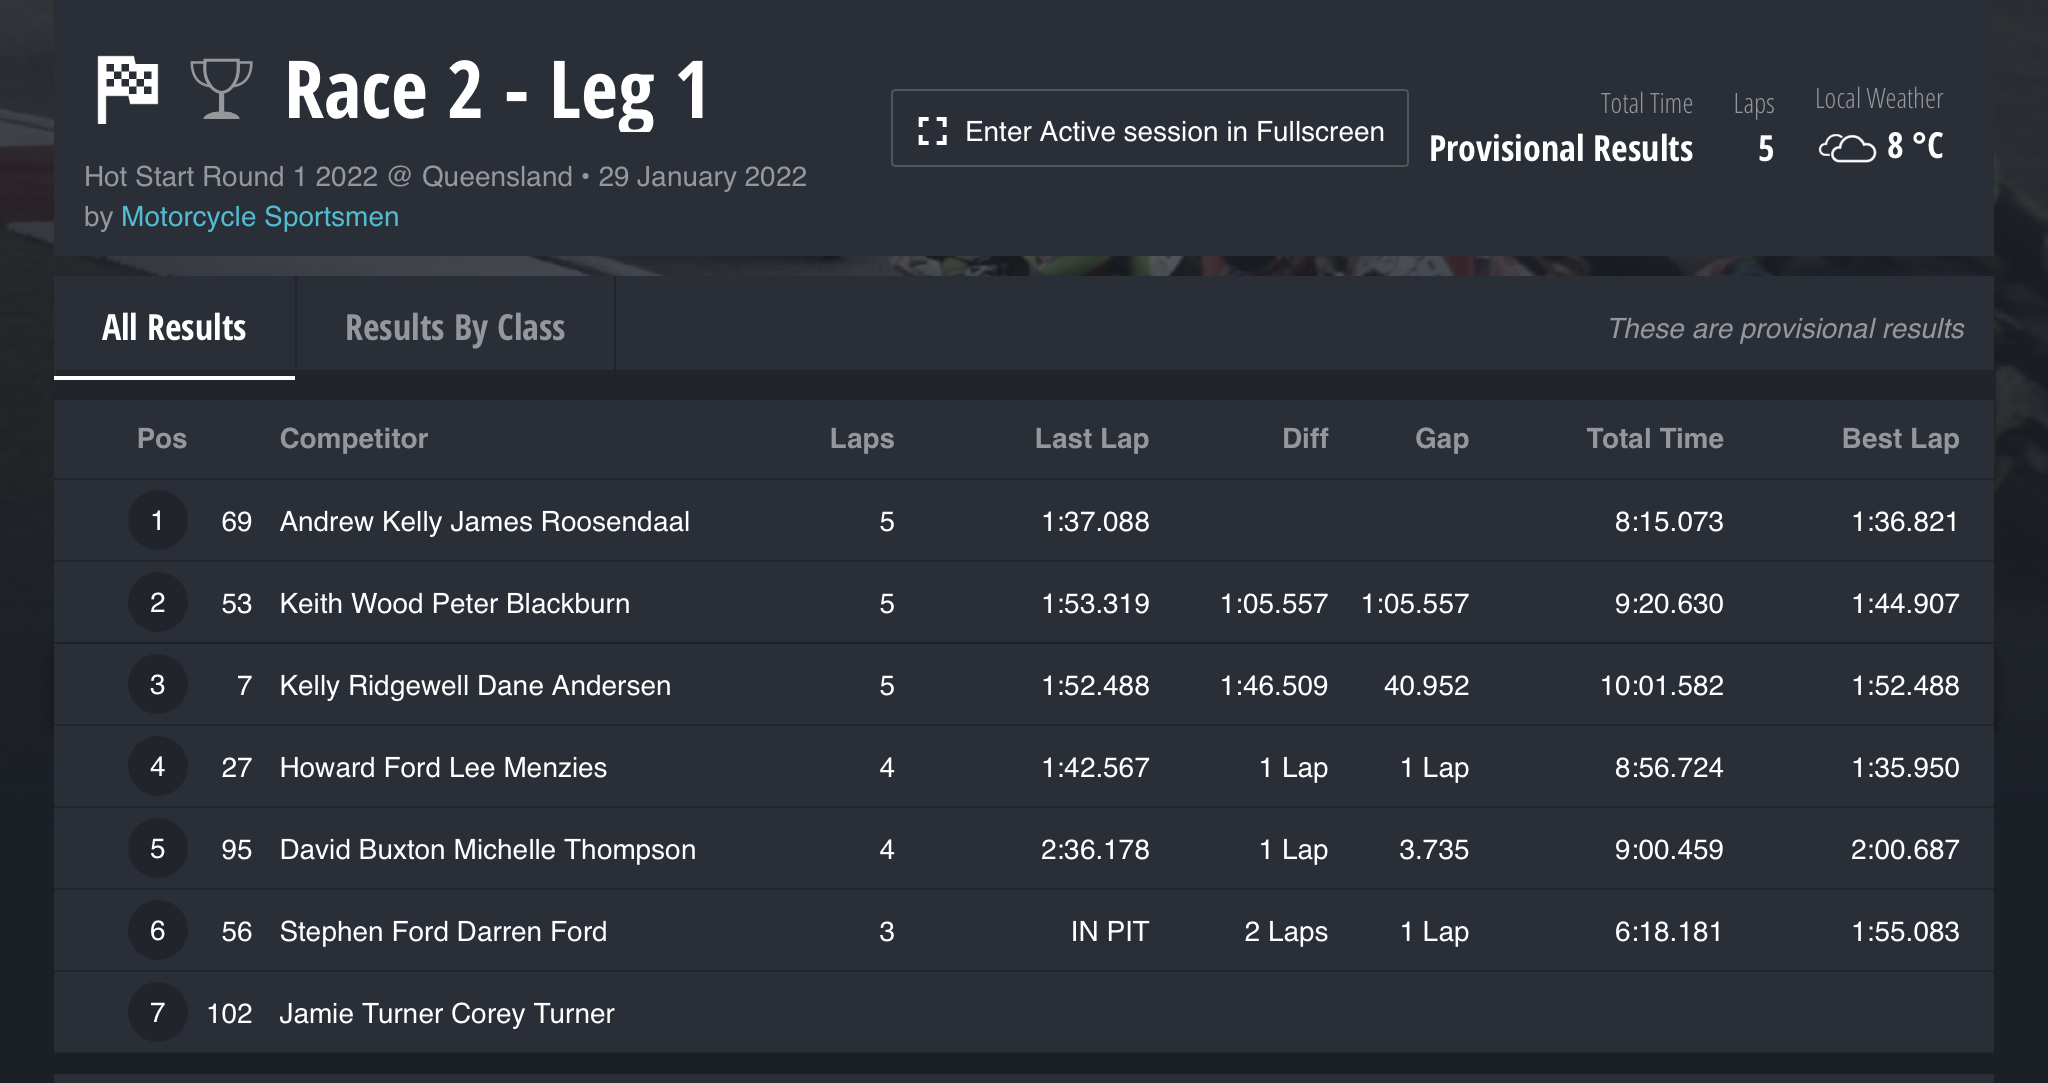Select position 1 circle badge

(x=157, y=520)
